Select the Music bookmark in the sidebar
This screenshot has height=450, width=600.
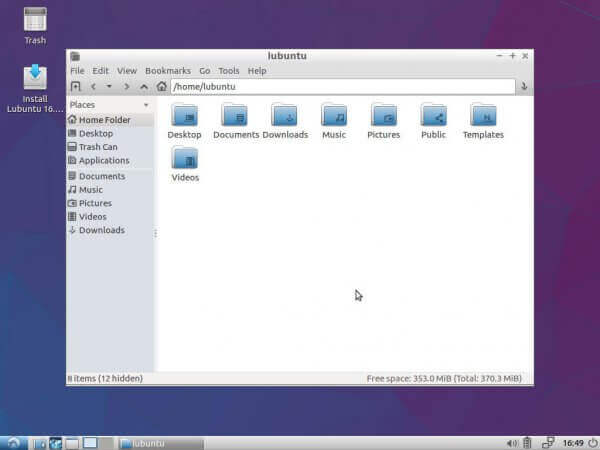click(x=110, y=189)
